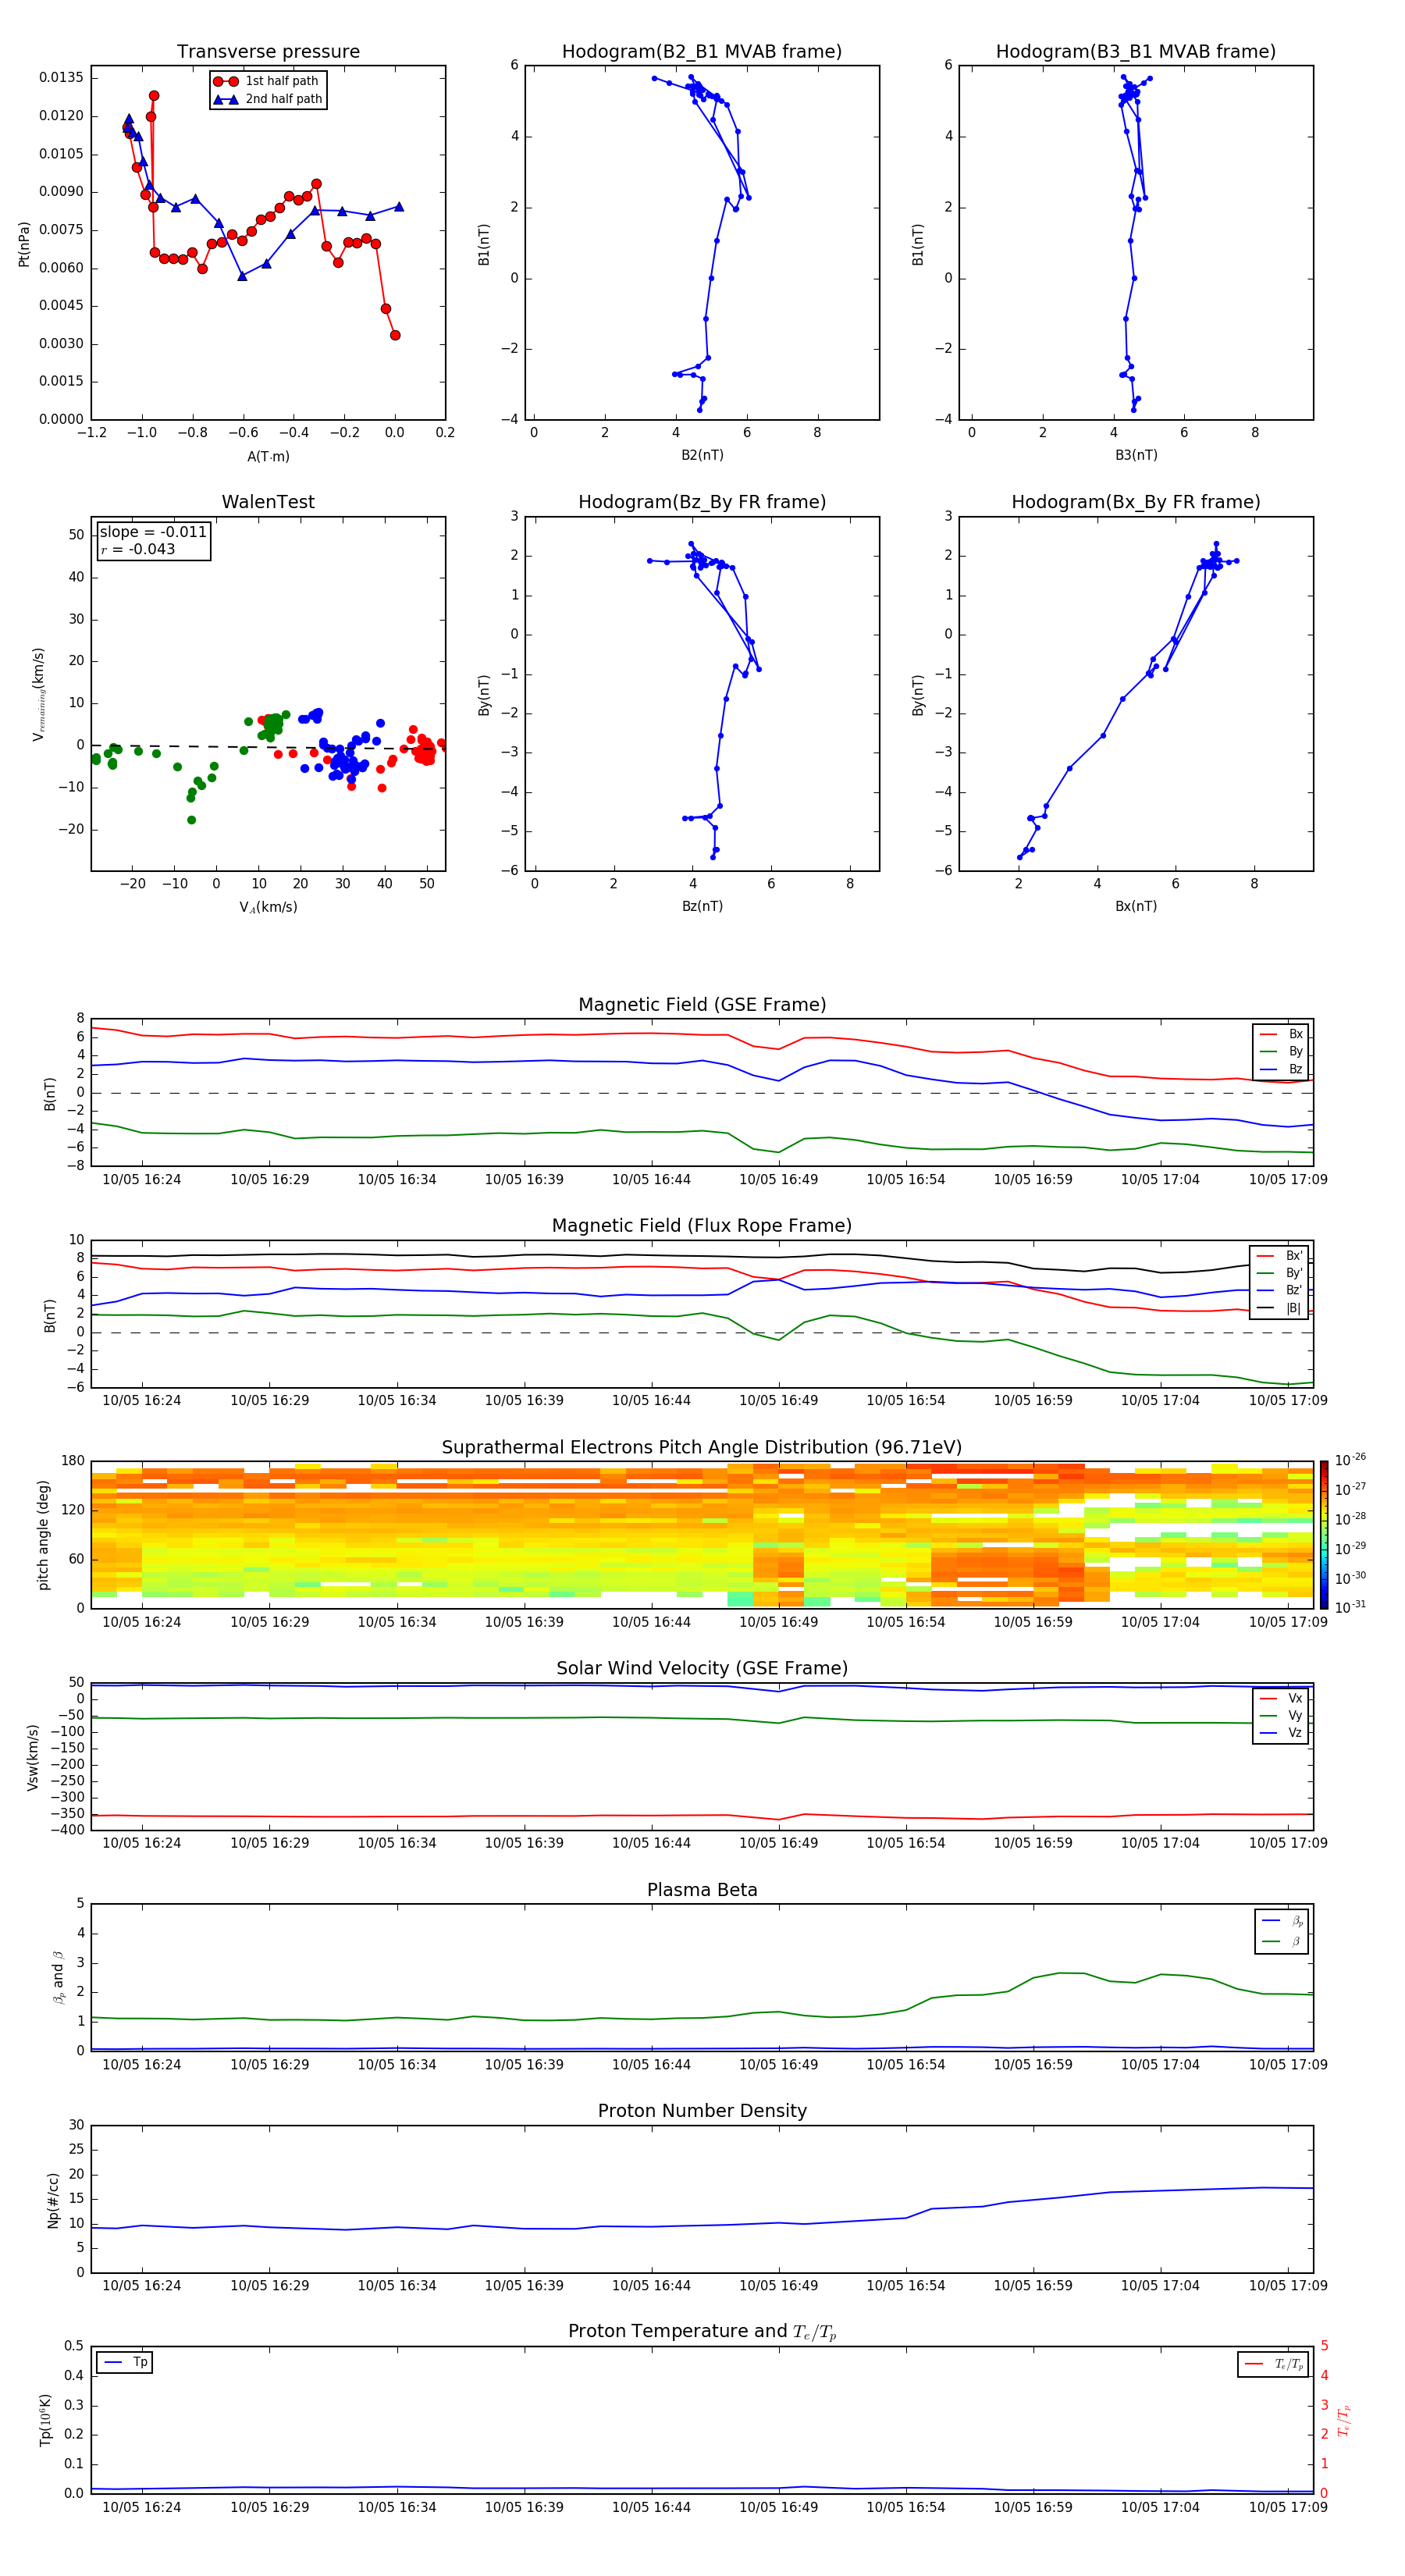Click the 'Tp(10^6K)' y-axis label
Image resolution: width=1405 pixels, height=2576 pixels.
click(x=45, y=2420)
